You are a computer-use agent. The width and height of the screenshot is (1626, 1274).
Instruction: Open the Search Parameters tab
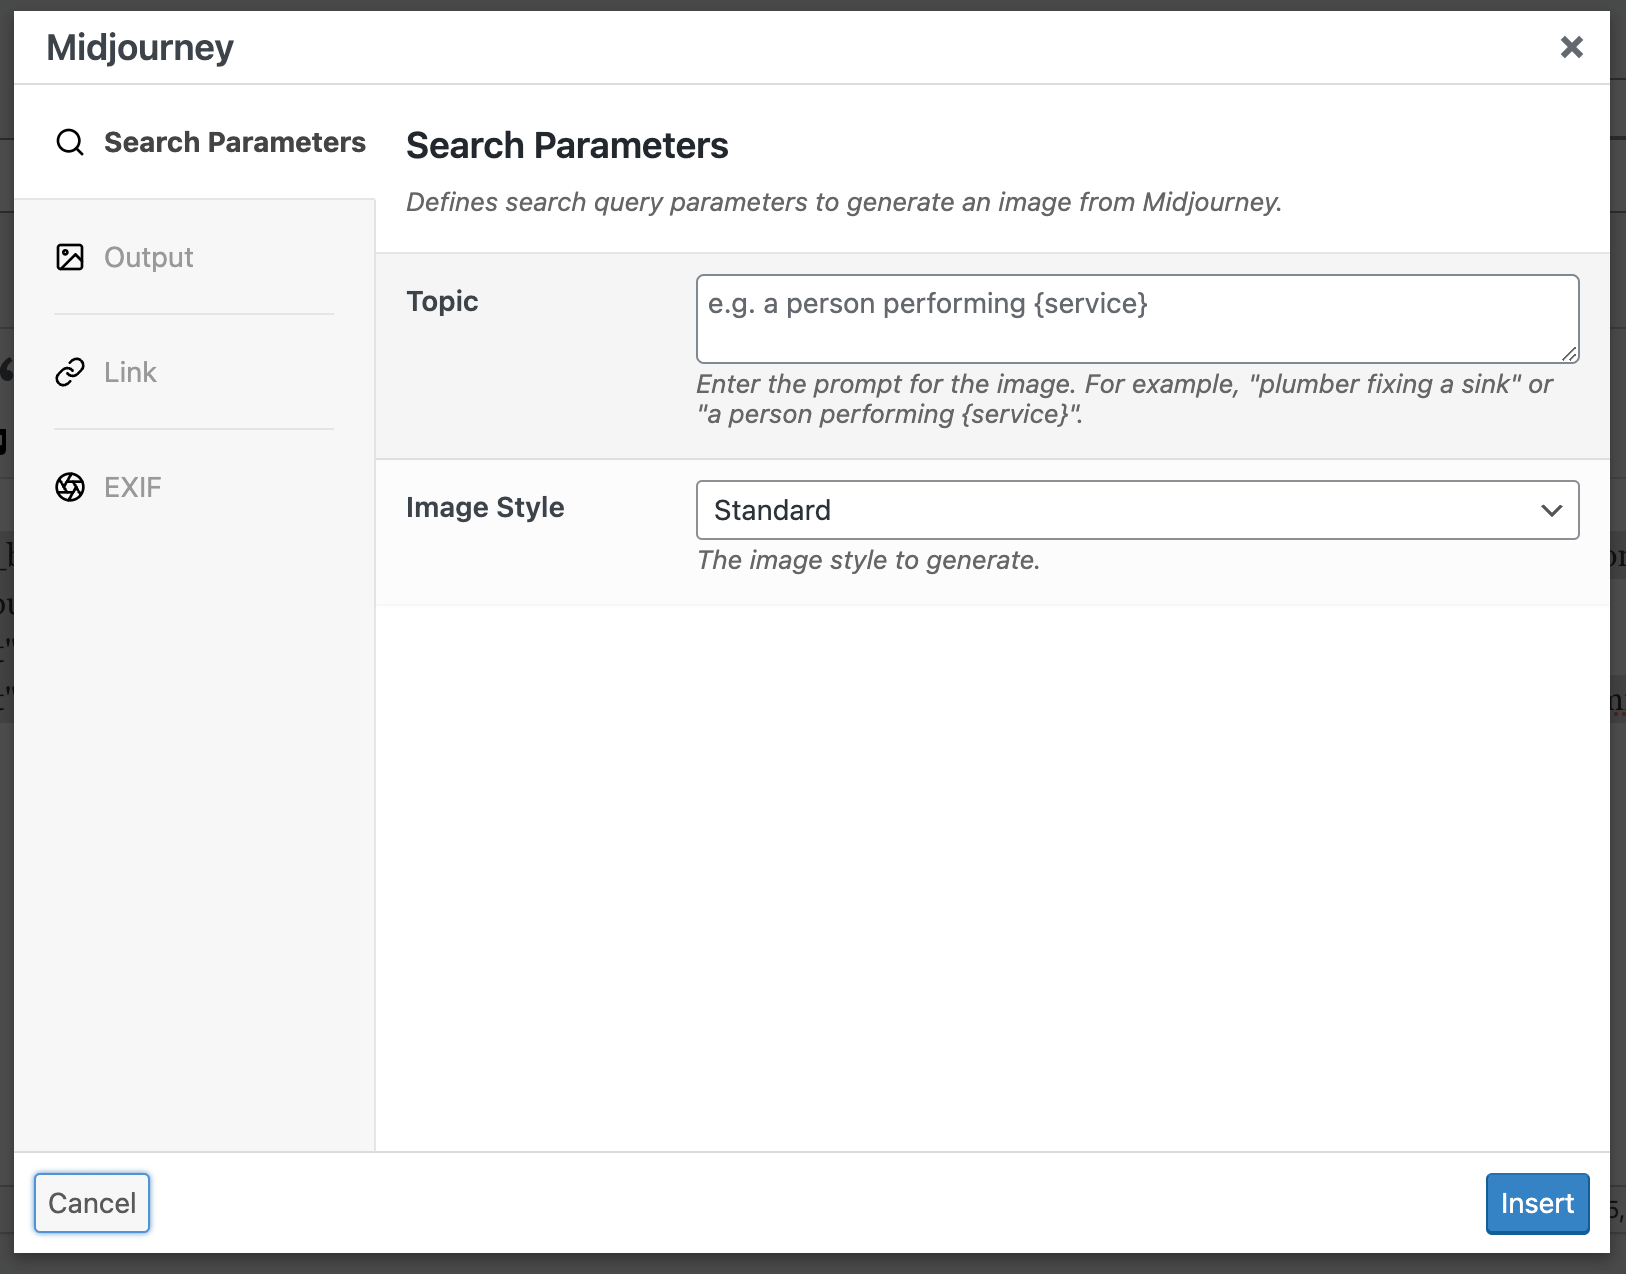point(194,142)
